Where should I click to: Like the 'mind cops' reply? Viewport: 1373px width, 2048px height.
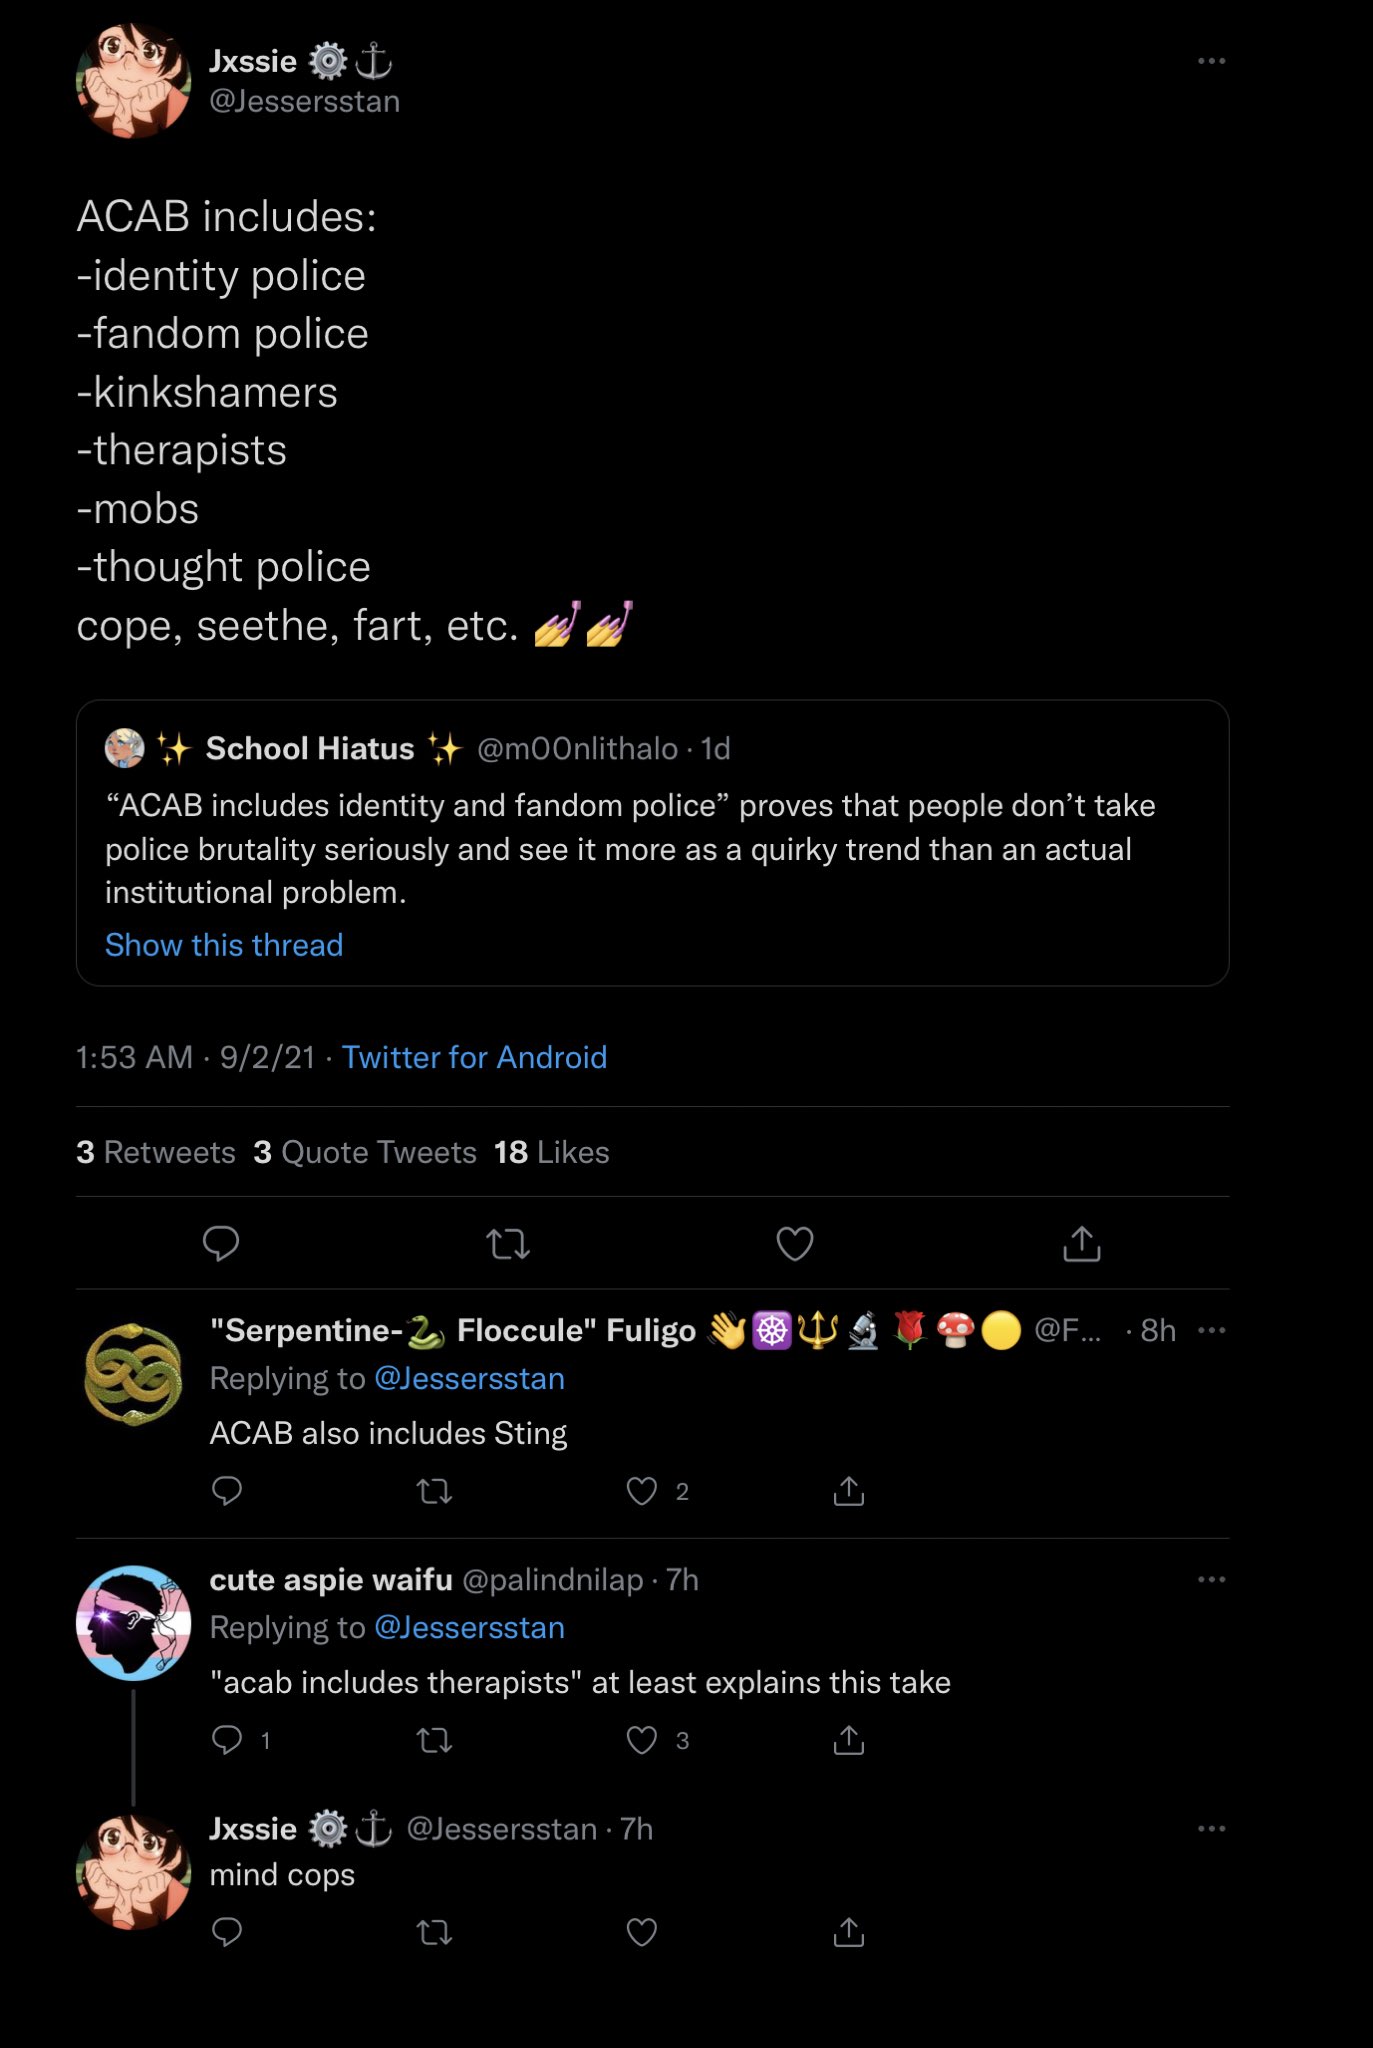point(641,1932)
